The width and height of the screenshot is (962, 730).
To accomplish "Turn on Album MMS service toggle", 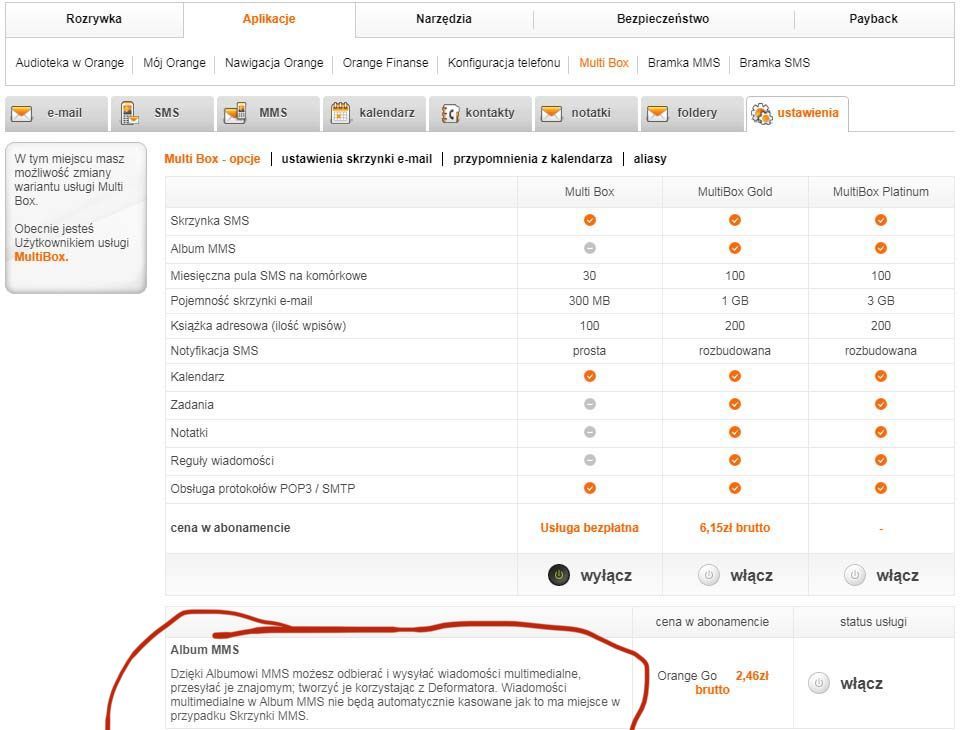I will pos(819,684).
